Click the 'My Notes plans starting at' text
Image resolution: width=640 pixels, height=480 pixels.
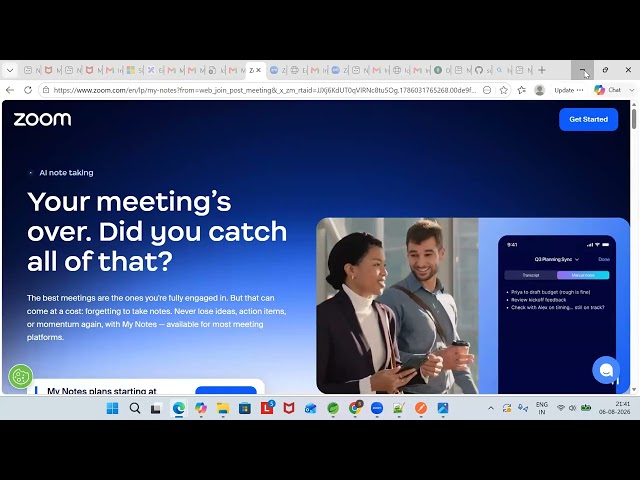pyautogui.click(x=102, y=391)
